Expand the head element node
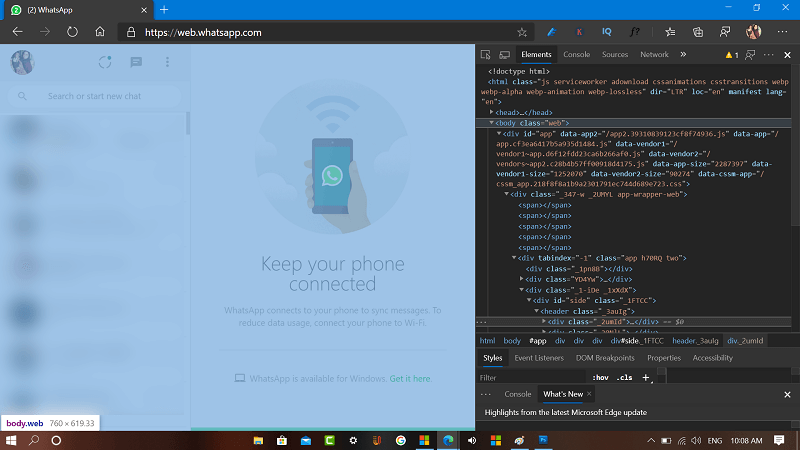 491,112
